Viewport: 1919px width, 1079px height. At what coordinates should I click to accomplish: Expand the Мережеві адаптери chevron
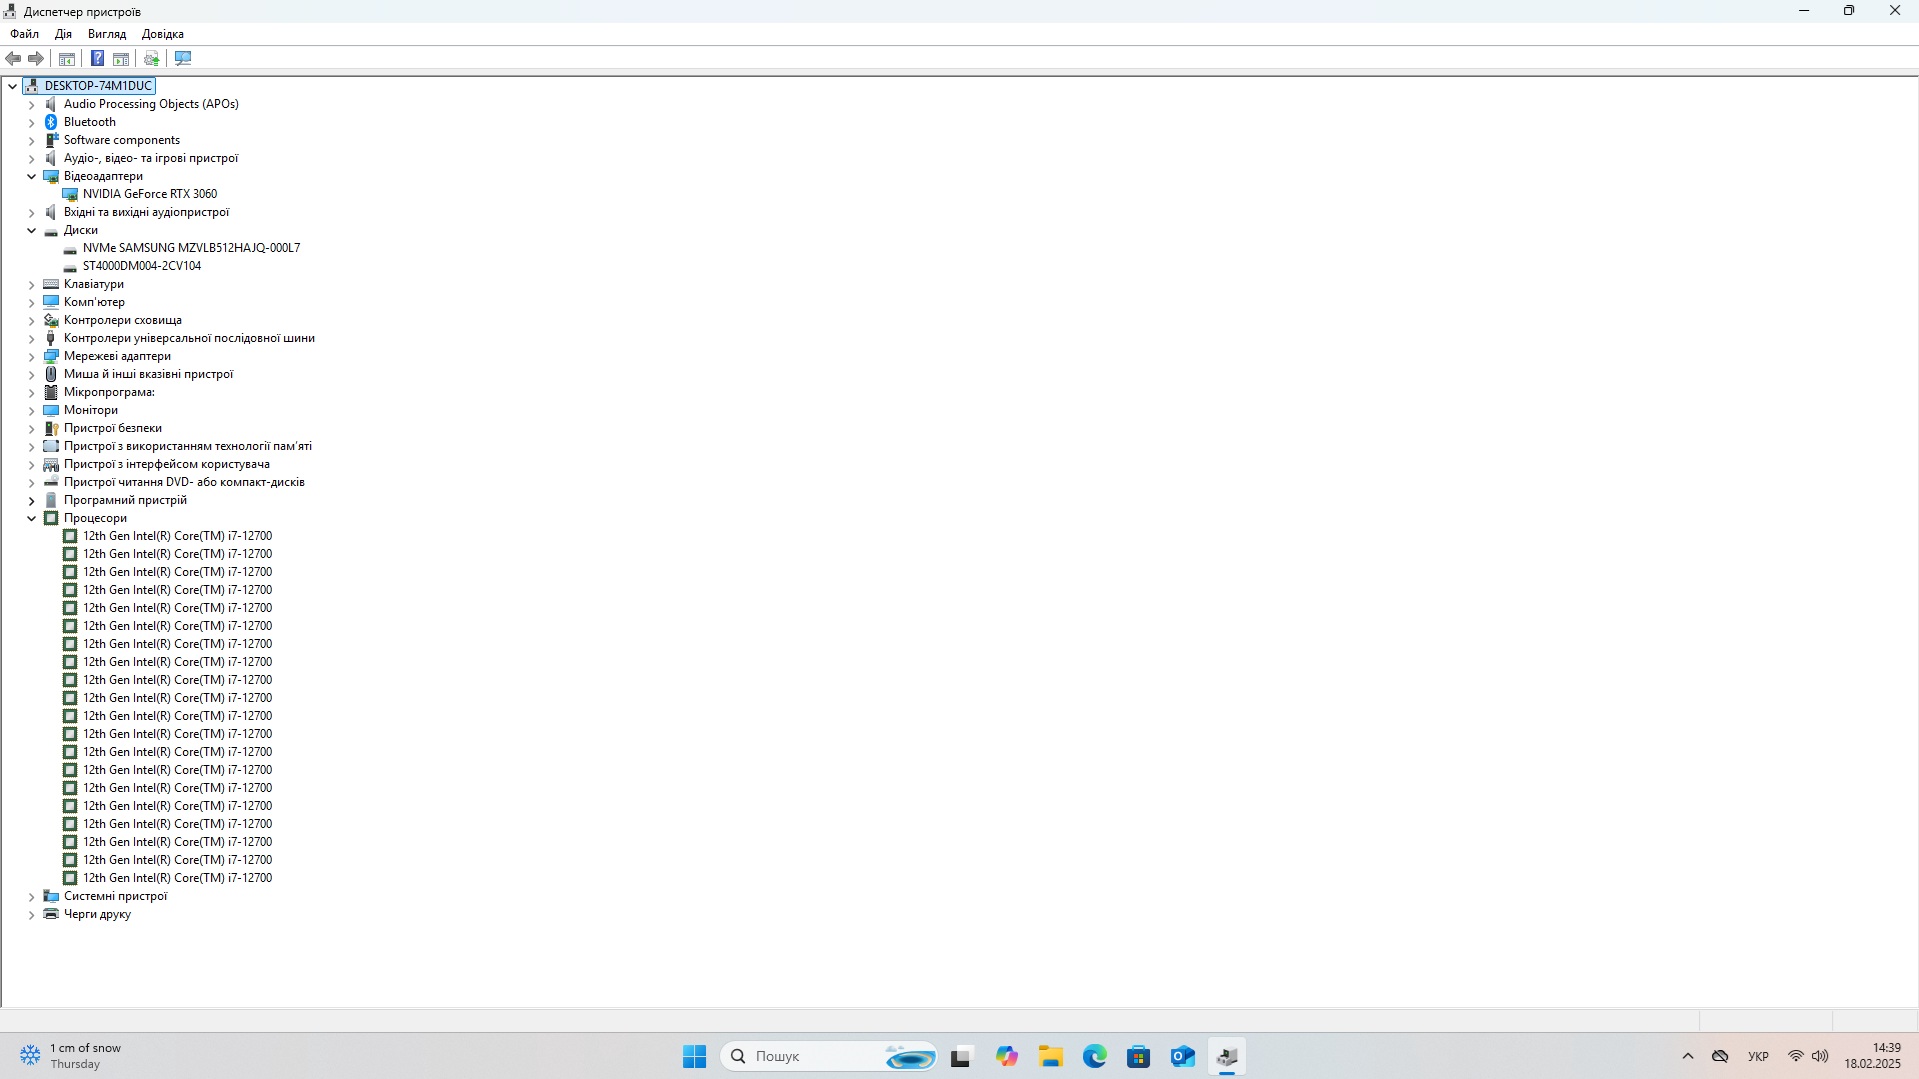pos(32,356)
